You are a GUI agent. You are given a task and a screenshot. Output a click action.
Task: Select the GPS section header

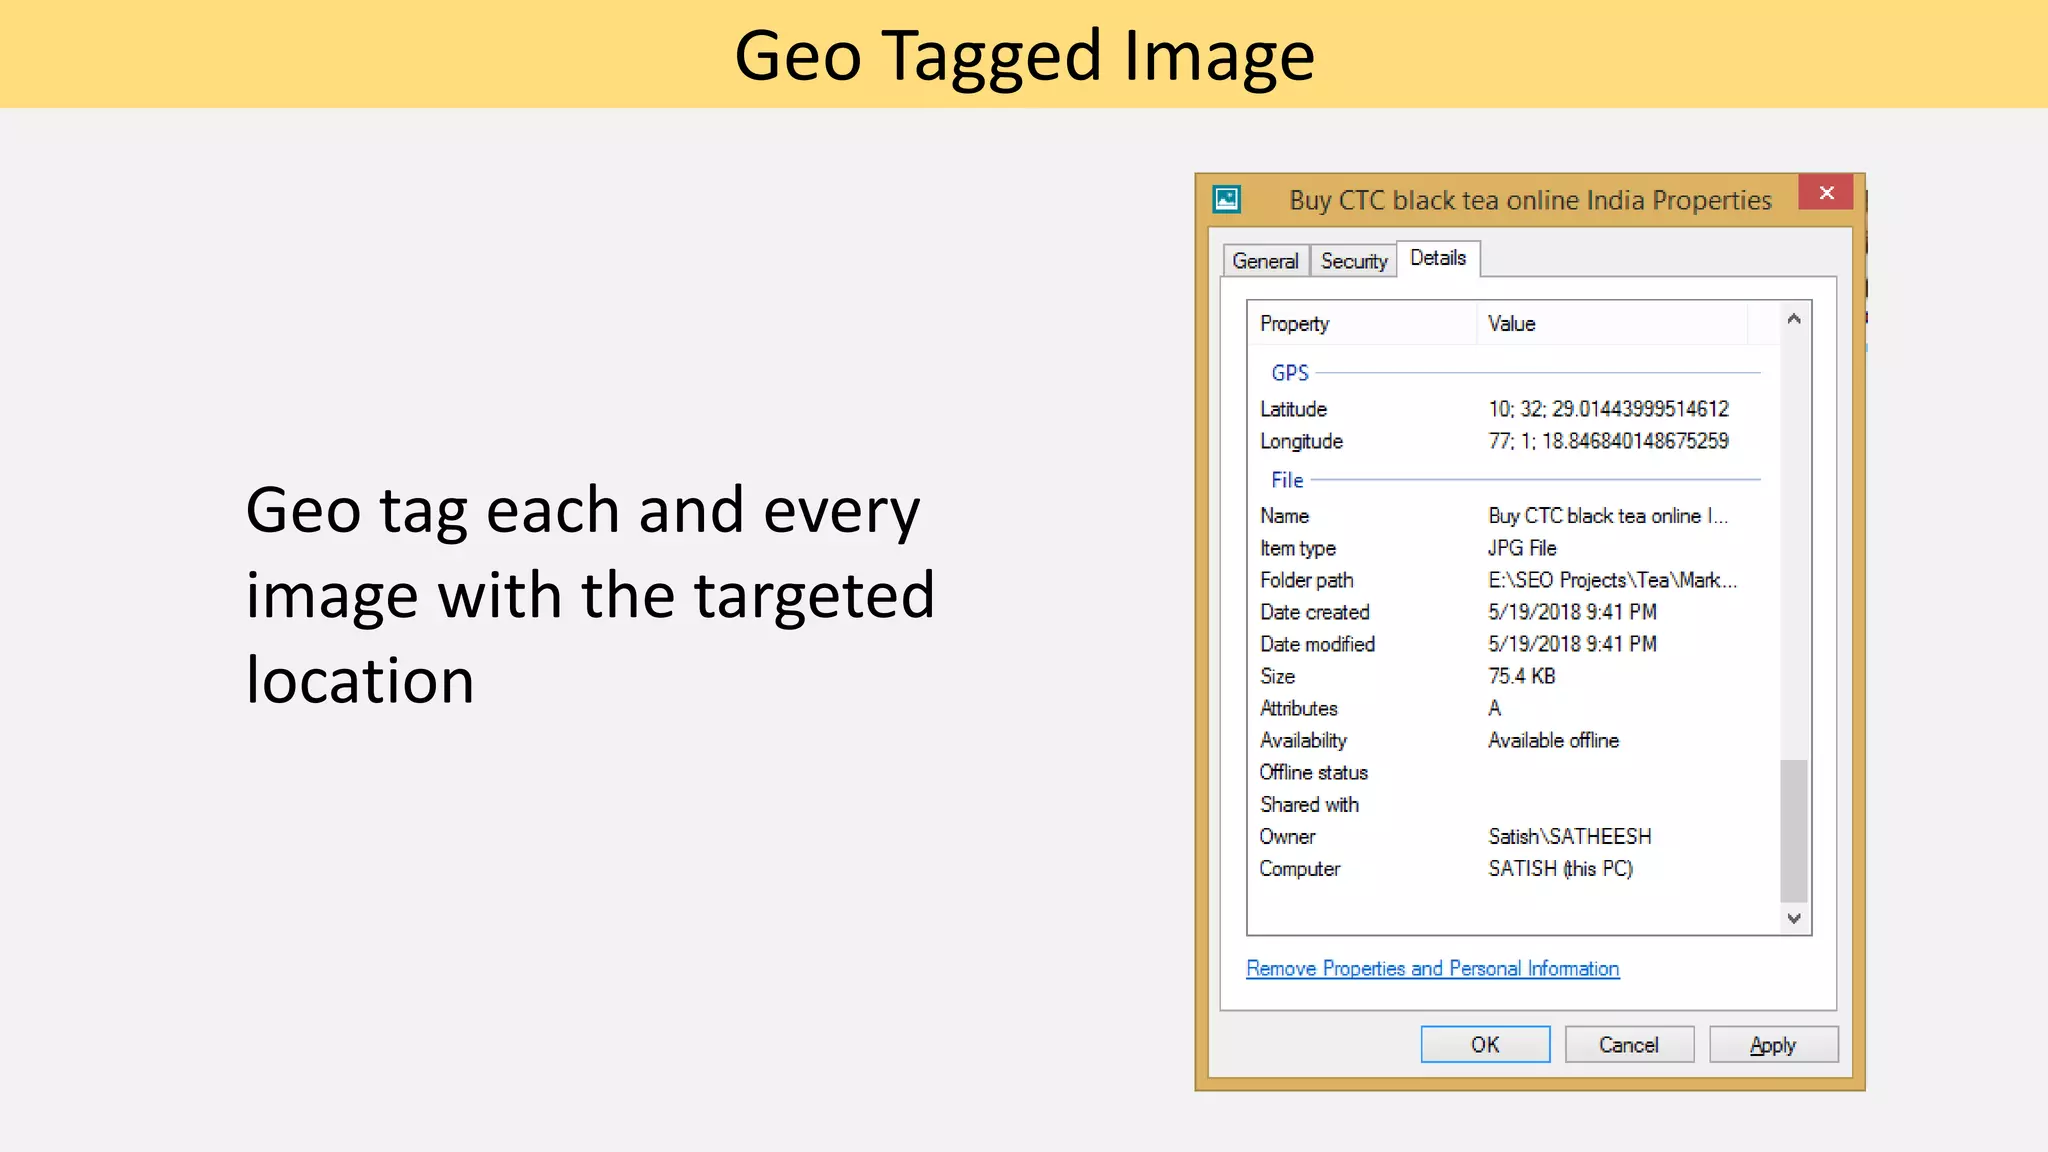pyautogui.click(x=1290, y=373)
